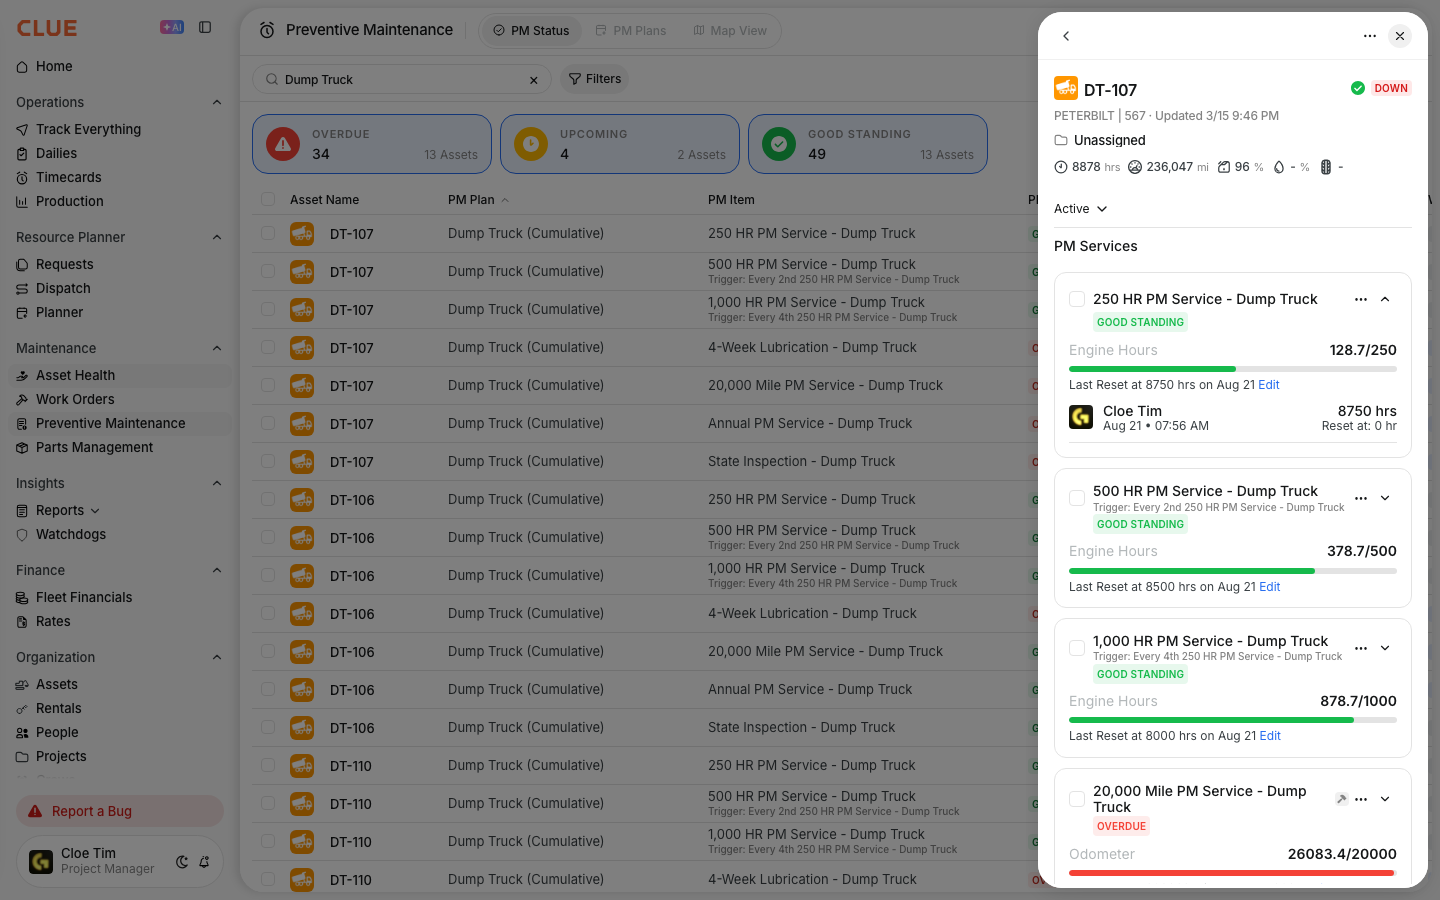The height and width of the screenshot is (900, 1440).
Task: Clear the Dump Truck search text
Action: (534, 80)
